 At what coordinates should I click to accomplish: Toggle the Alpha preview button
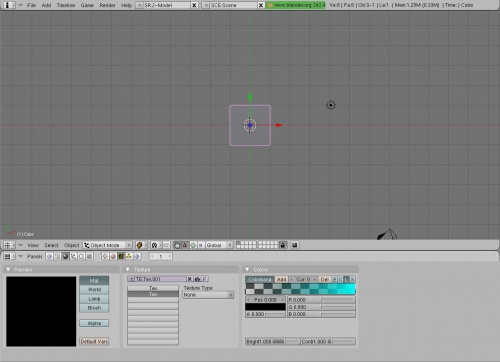tap(94, 323)
